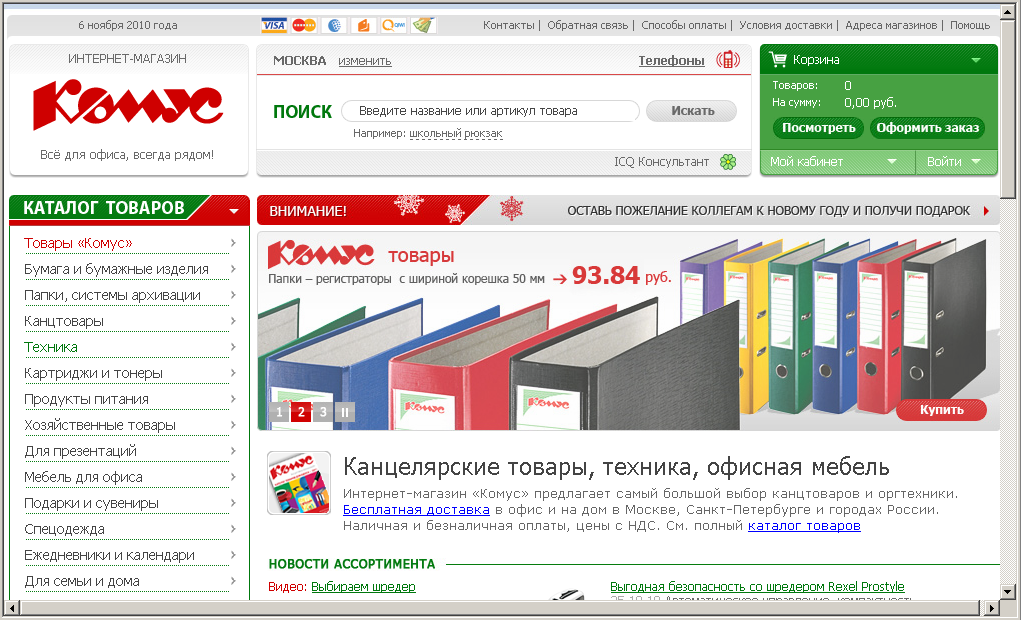Click the Купить button on the banner
The width and height of the screenshot is (1021, 620).
[942, 410]
